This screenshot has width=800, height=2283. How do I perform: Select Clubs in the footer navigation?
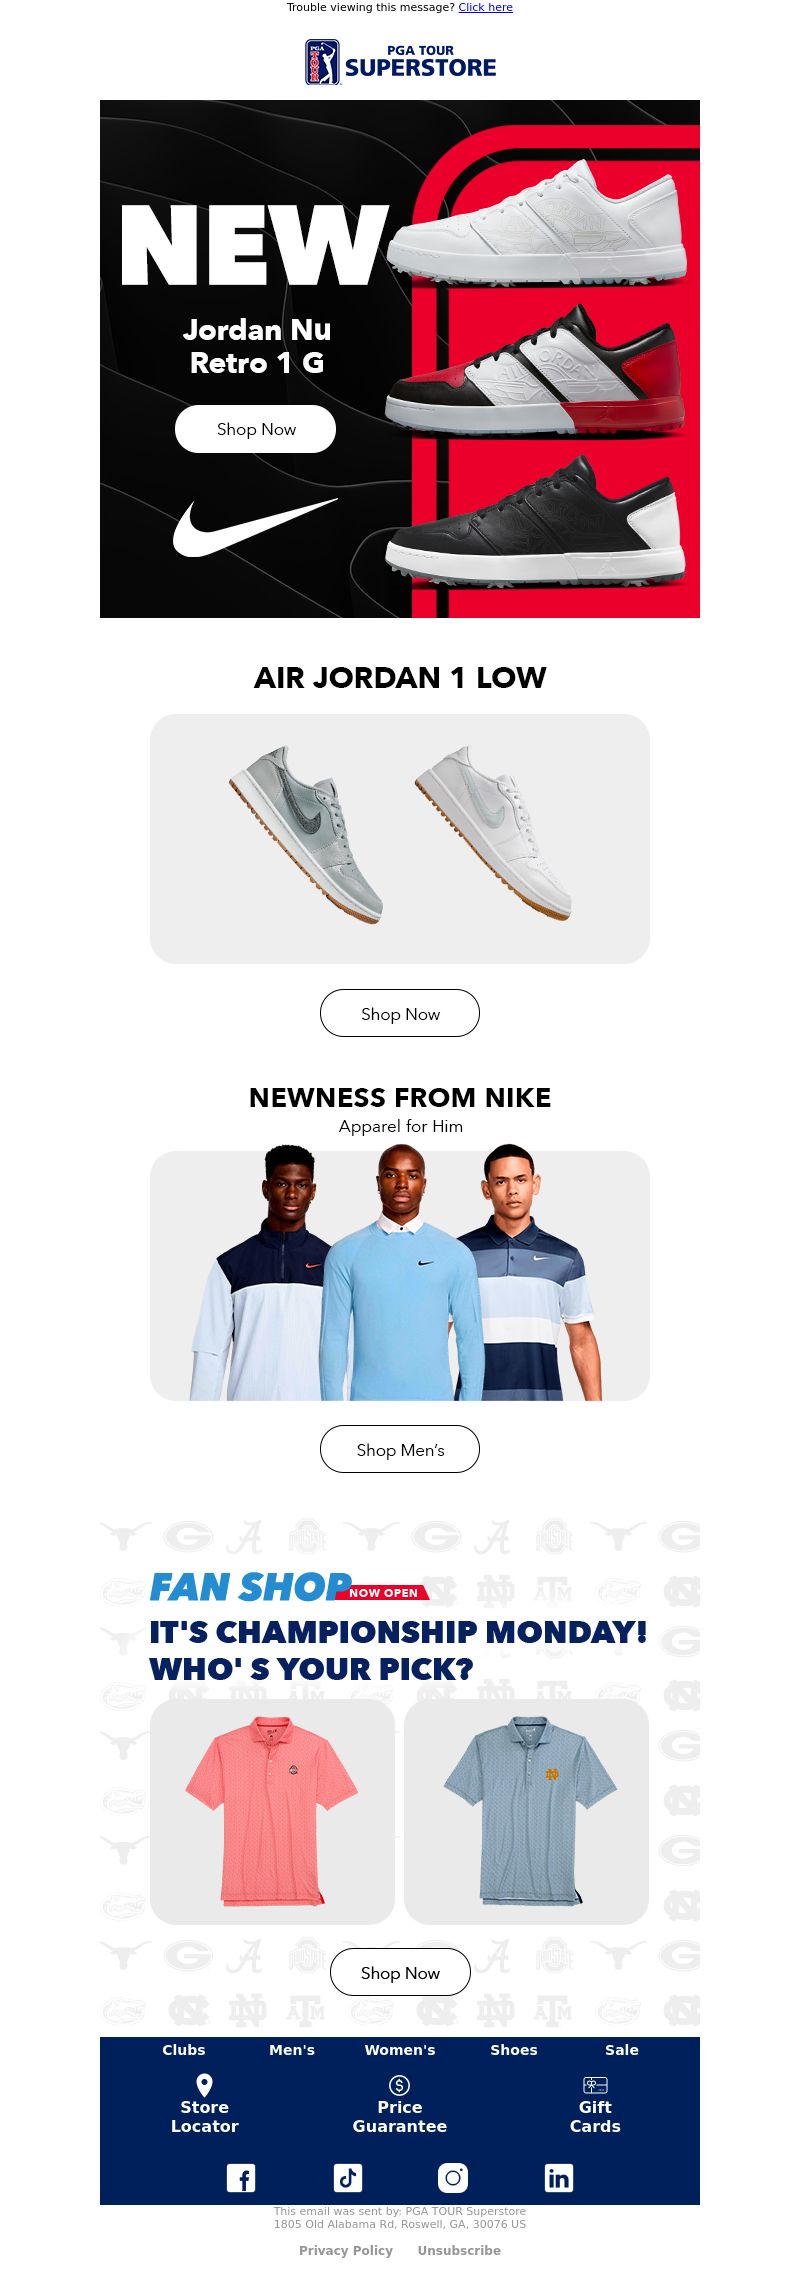point(184,2050)
